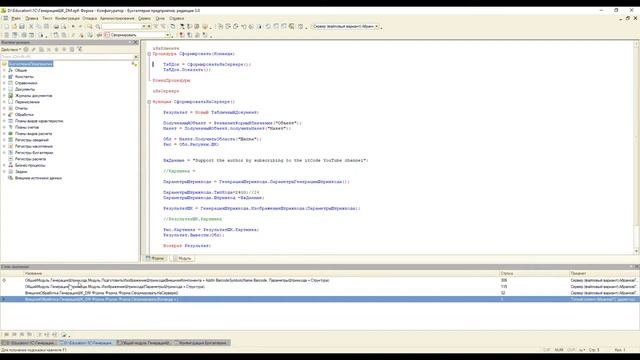Viewport: 640px width, 360px height.
Task: Expand the Константы tree node
Action: coord(4,77)
